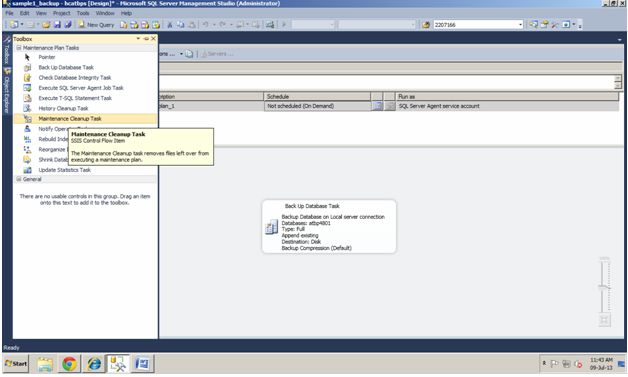Select Back Up Database Task in Toolbox

[x=66, y=67]
